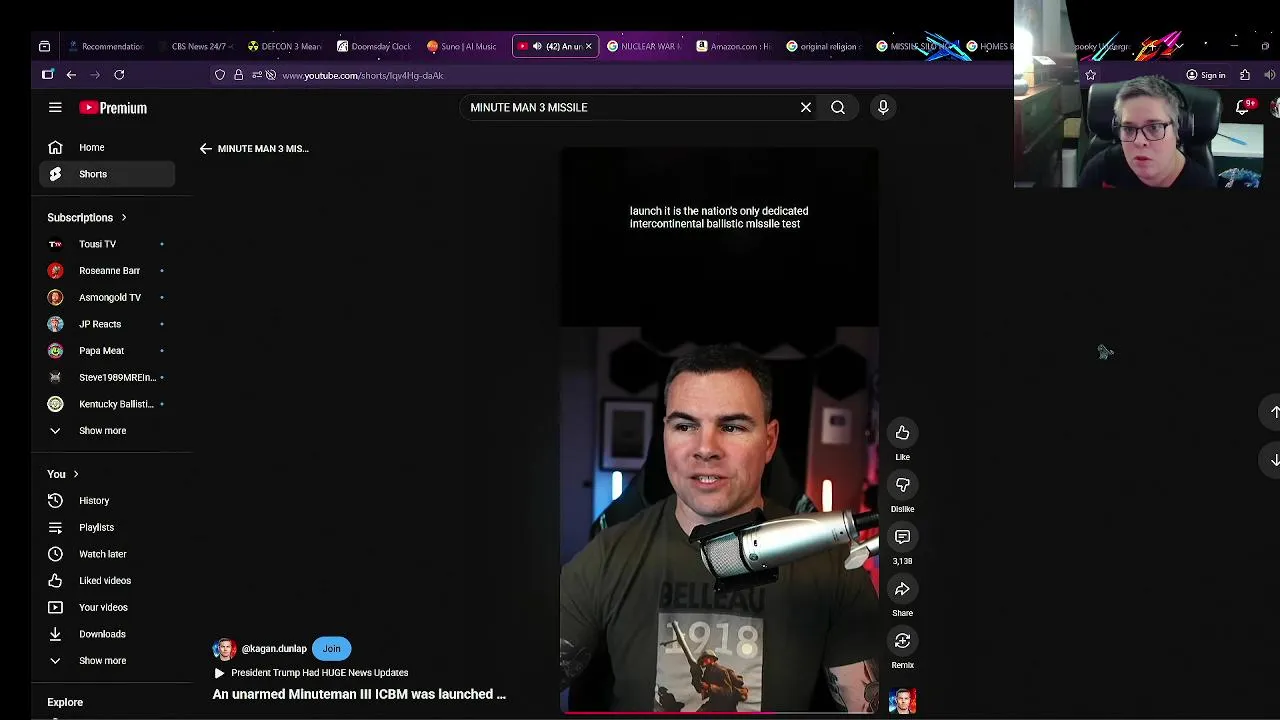Switch to the NUCLEAR WAR tab
Image resolution: width=1280 pixels, height=720 pixels.
(644, 46)
